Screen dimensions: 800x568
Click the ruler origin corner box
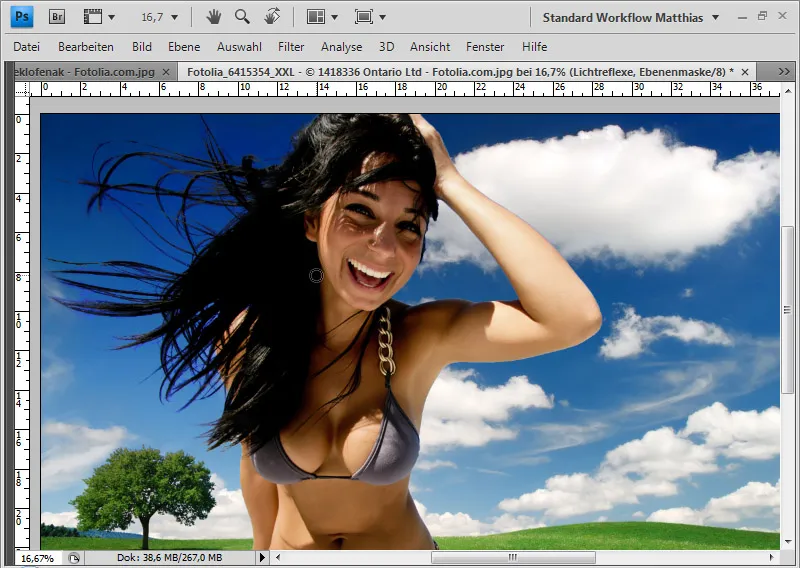[22, 89]
